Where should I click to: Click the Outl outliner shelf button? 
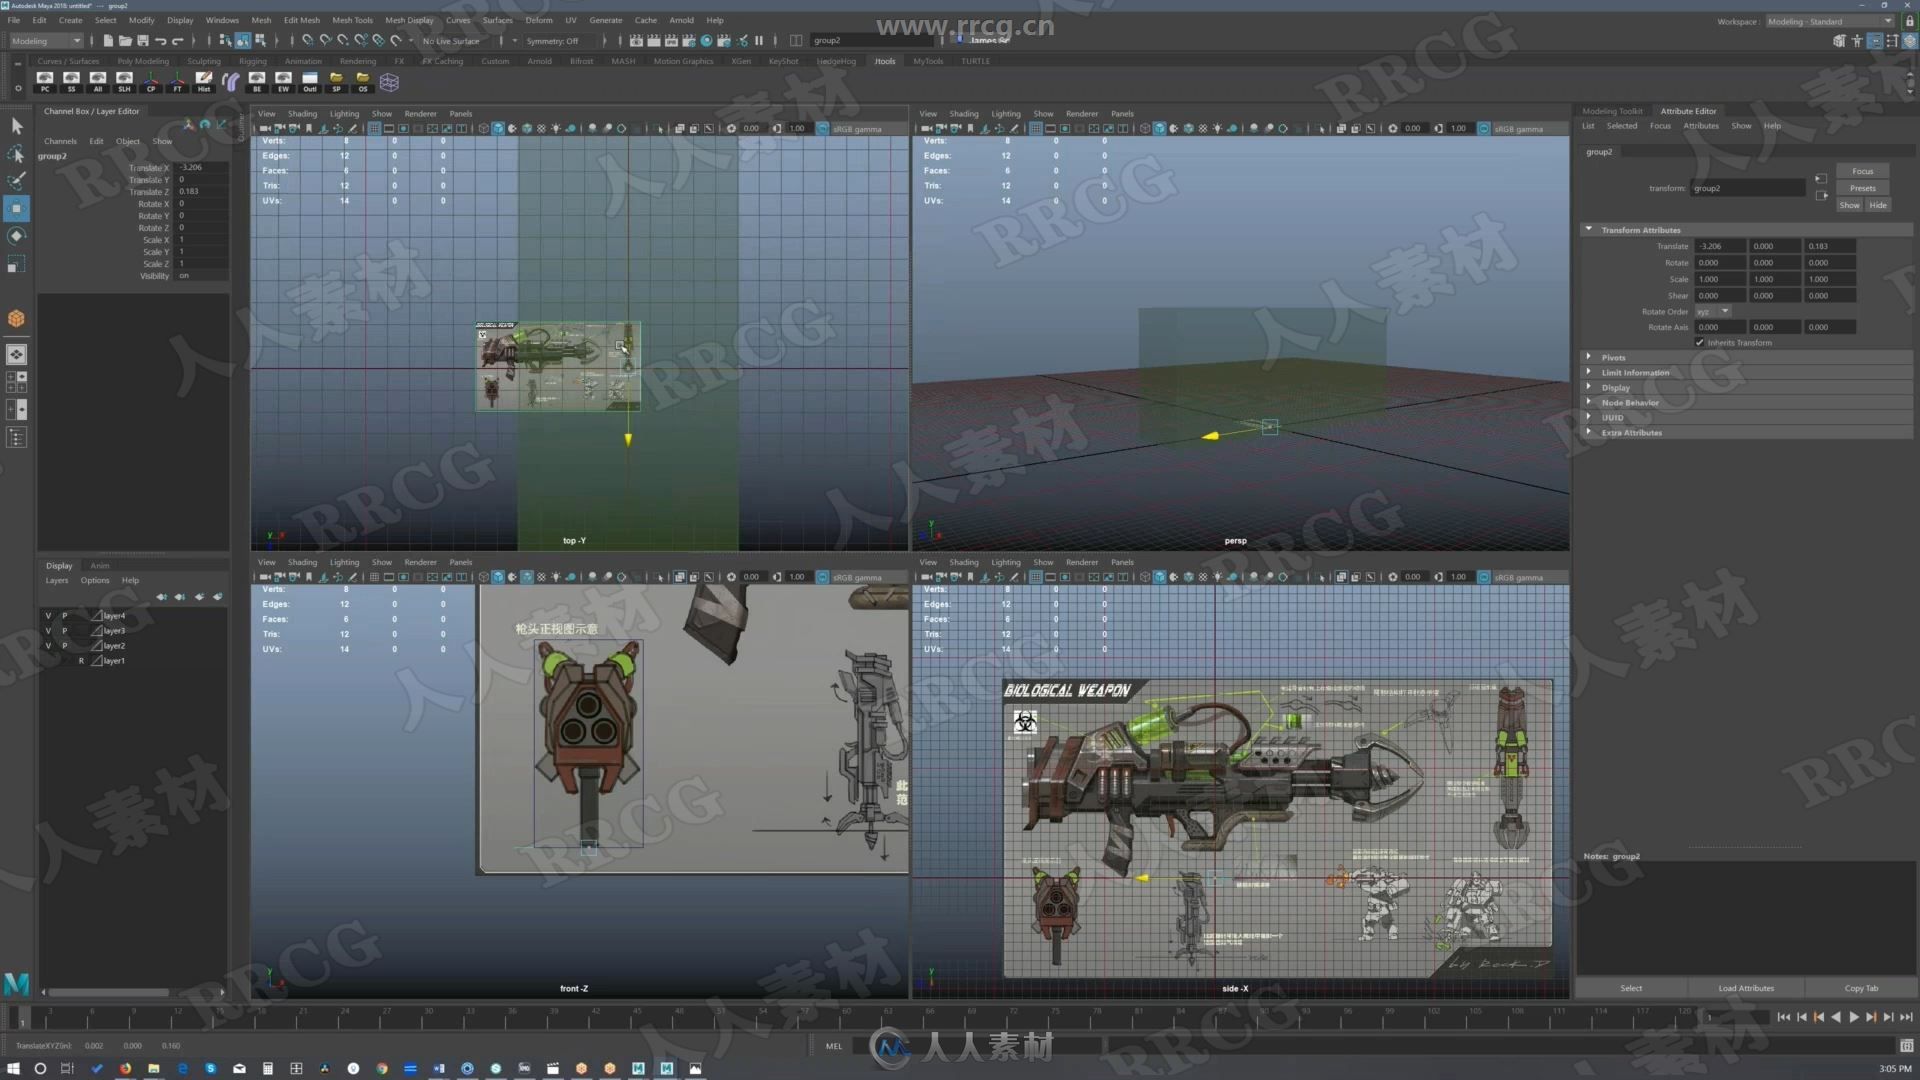click(310, 81)
